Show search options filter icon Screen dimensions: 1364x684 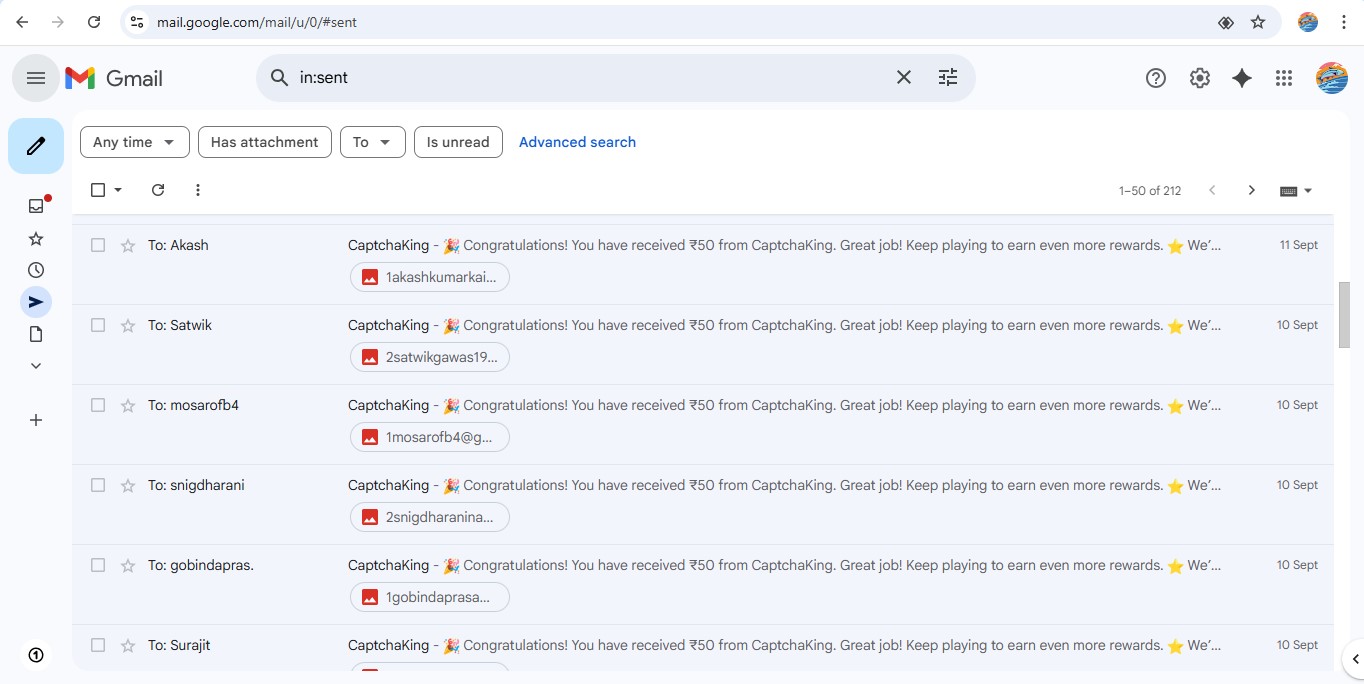pos(947,78)
